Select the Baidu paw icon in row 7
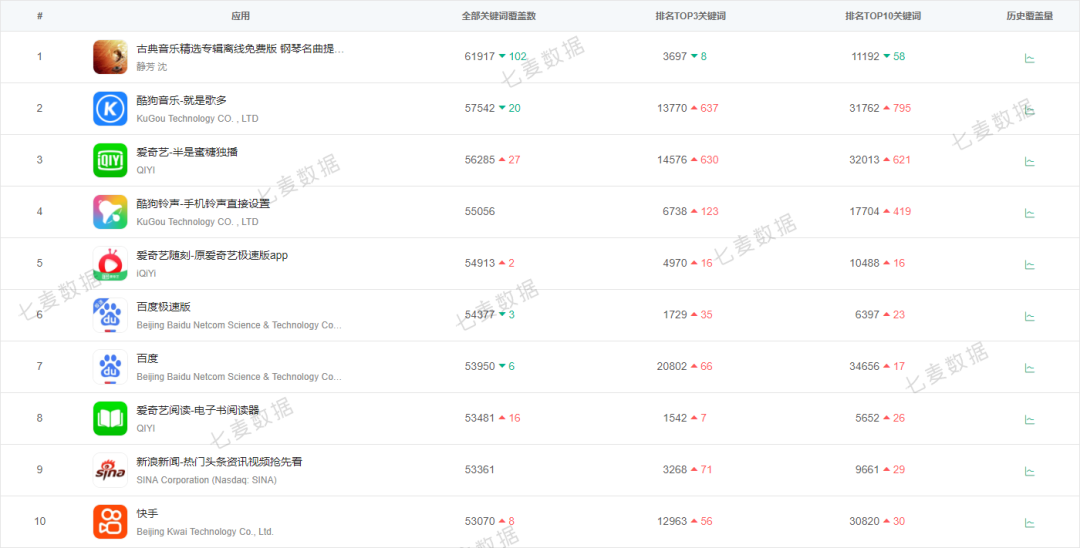Image resolution: width=1080 pixels, height=548 pixels. pyautogui.click(x=110, y=366)
